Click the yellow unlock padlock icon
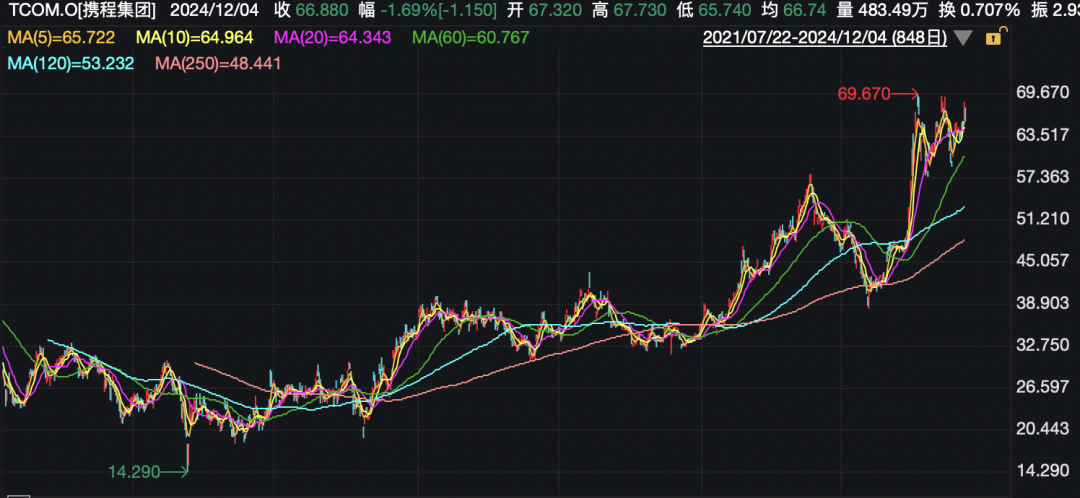Screen dimensions: 1080x498 click(x=994, y=38)
